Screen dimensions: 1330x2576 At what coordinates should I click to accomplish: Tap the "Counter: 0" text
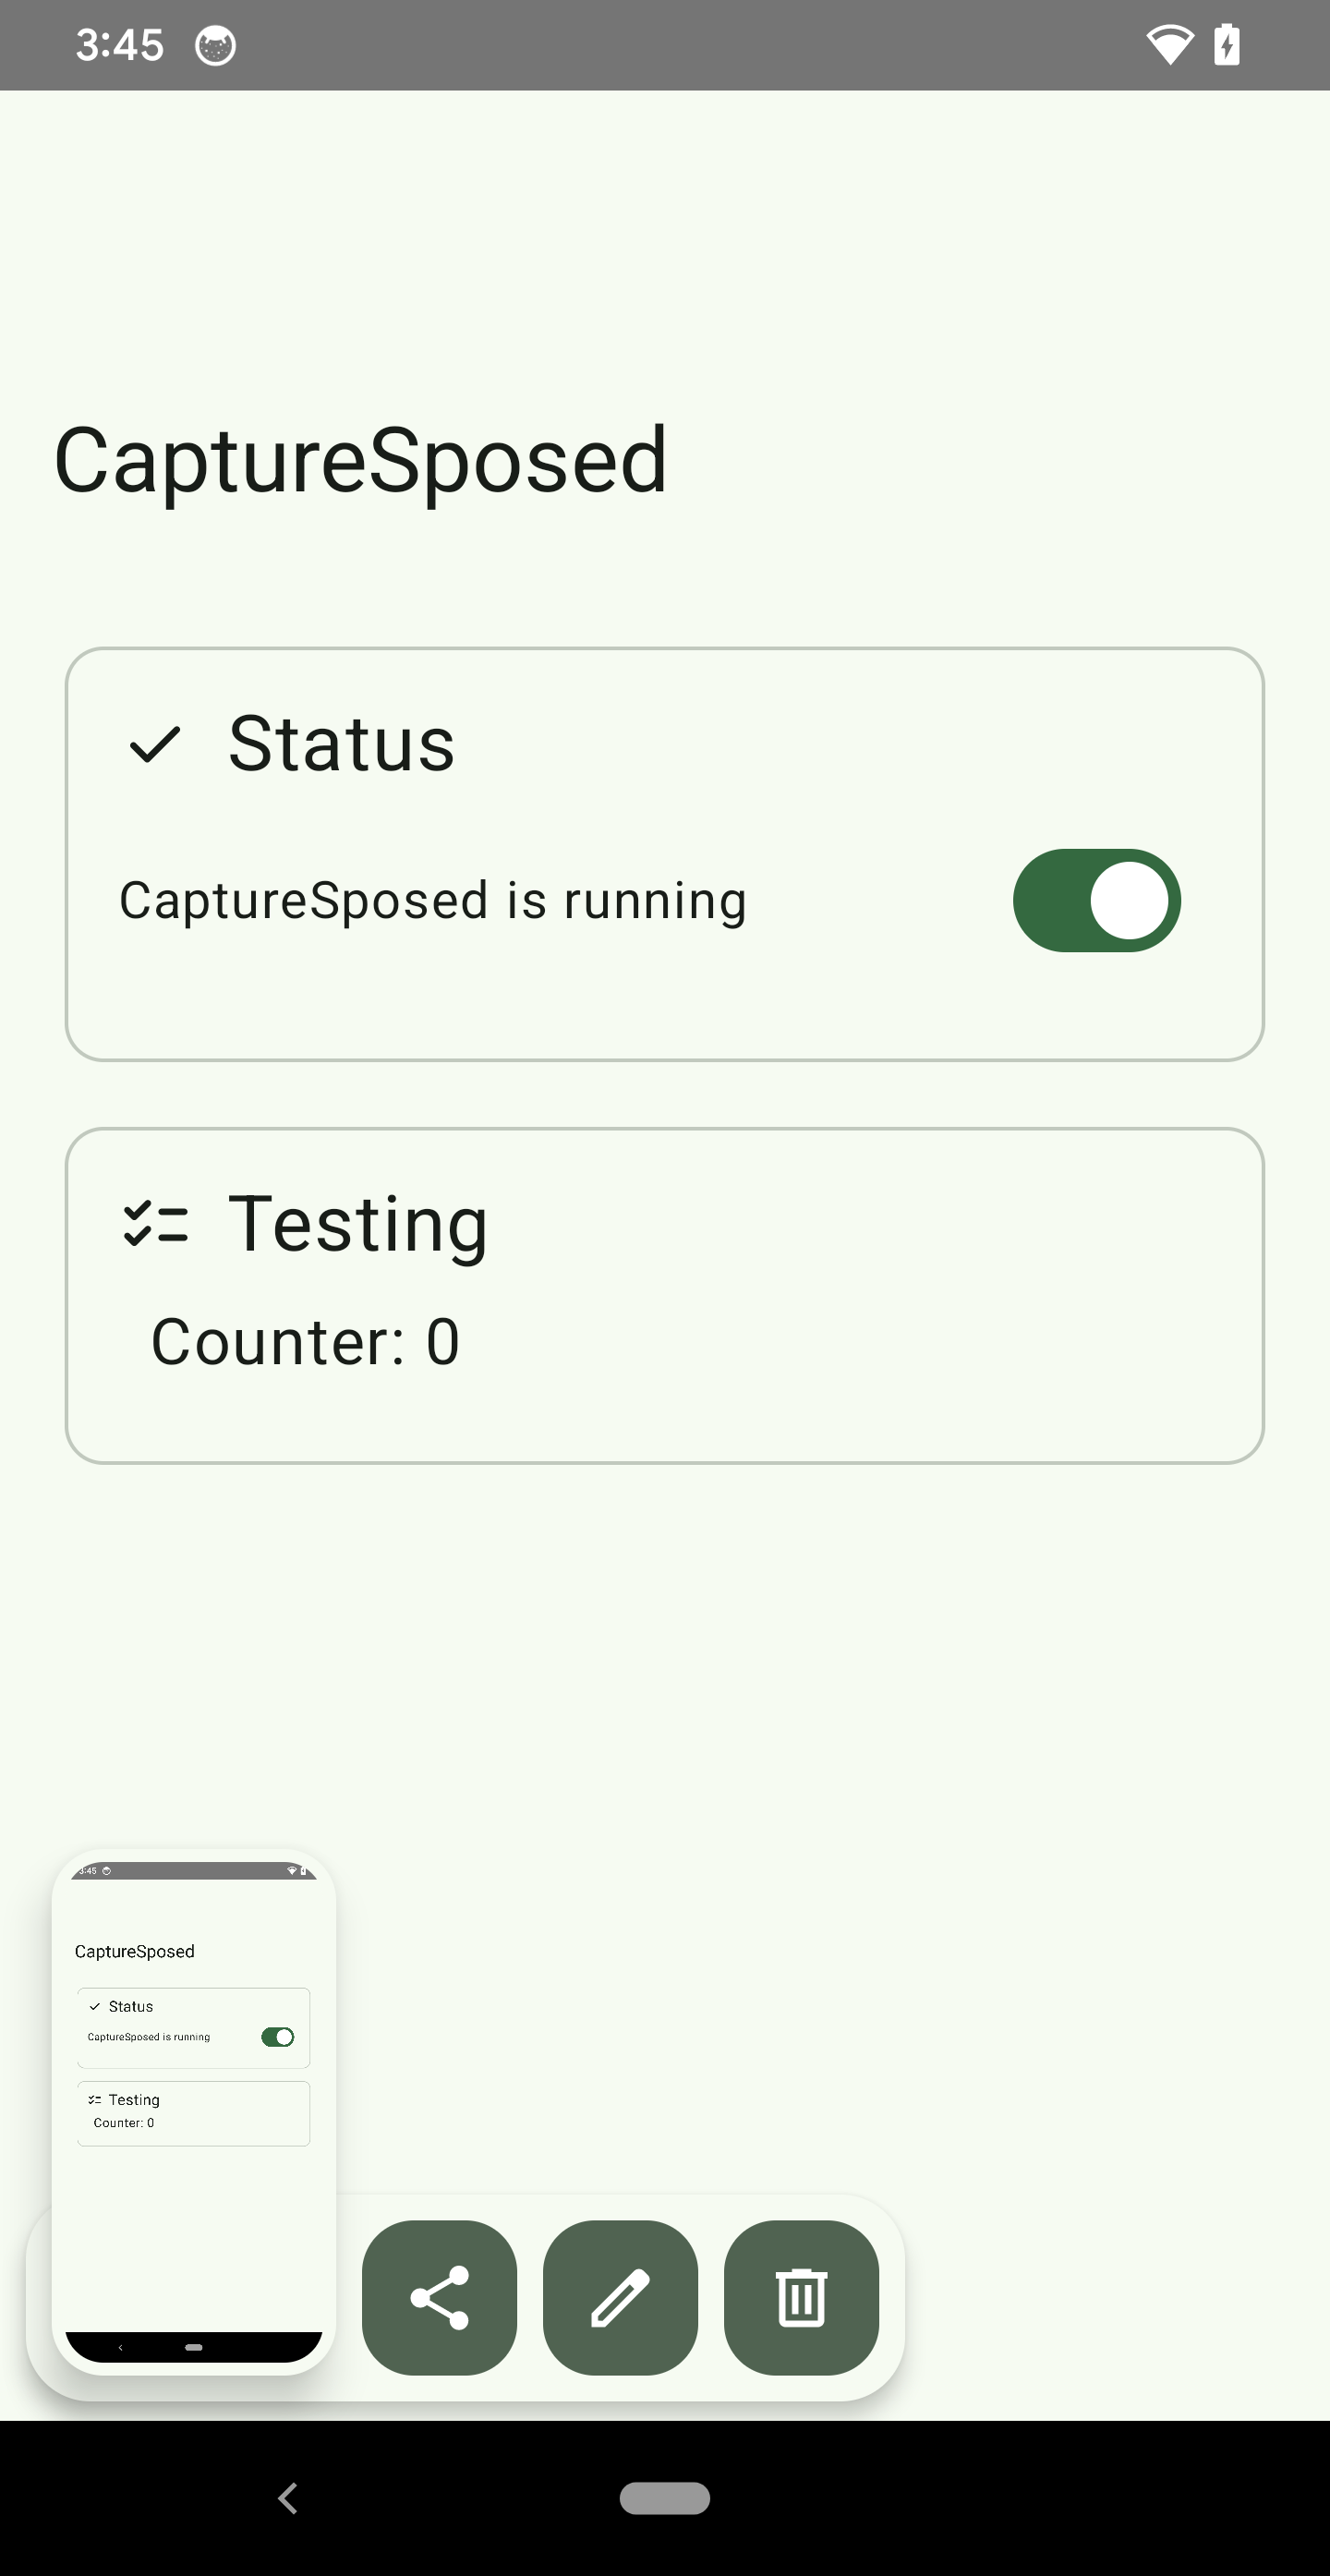(x=305, y=1341)
